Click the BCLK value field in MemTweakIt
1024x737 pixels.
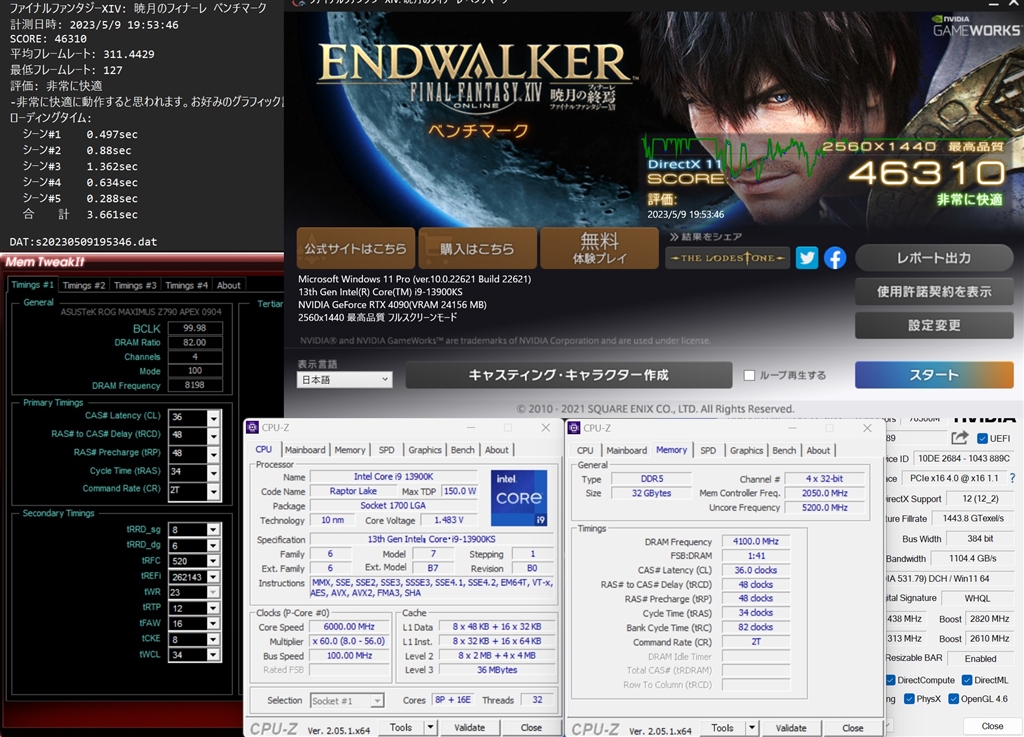click(x=195, y=328)
